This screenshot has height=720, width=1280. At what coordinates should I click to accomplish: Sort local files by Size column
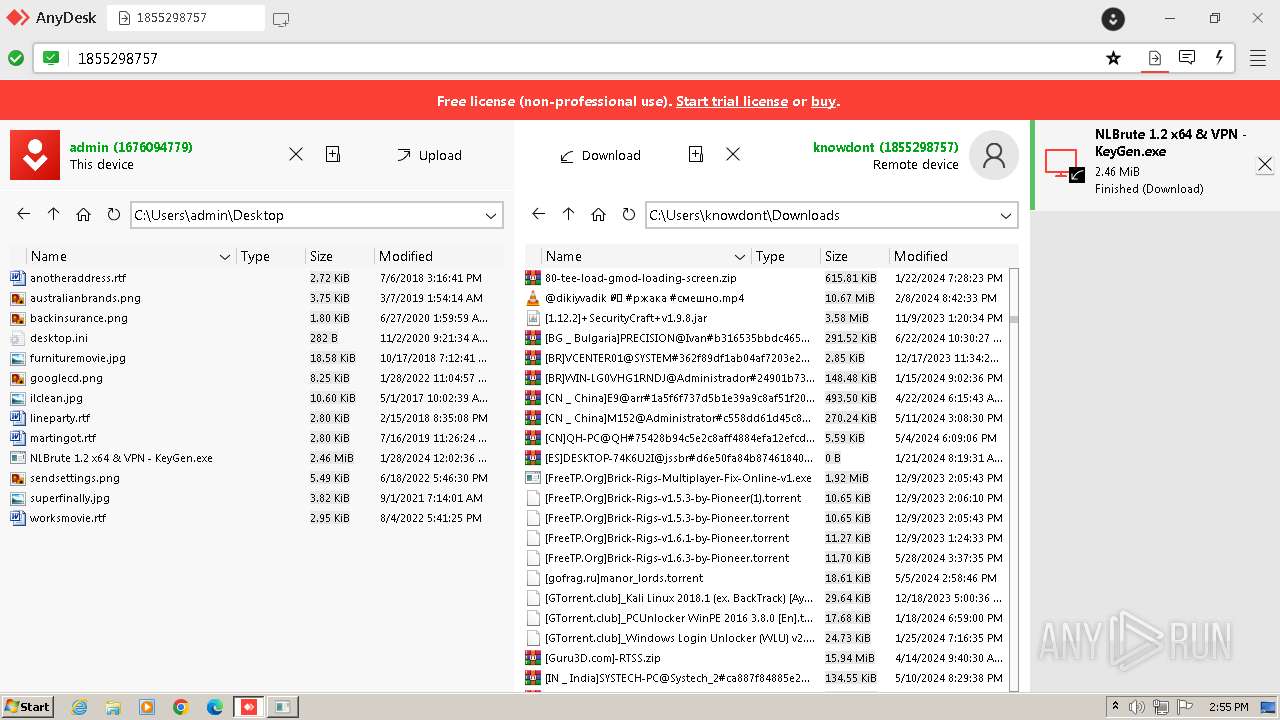click(338, 256)
